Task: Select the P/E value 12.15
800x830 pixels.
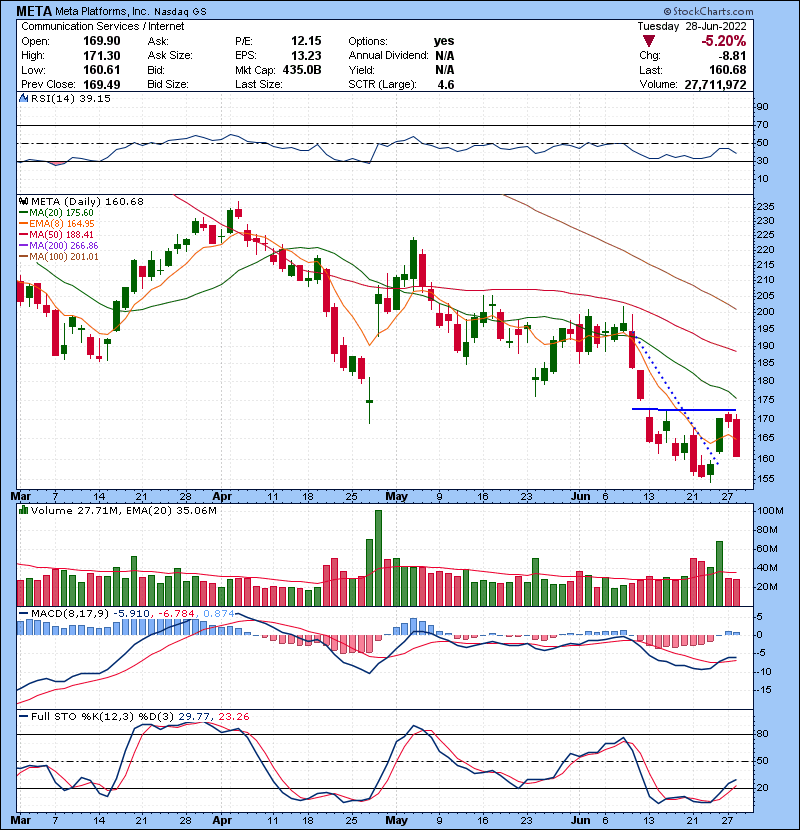Action: (306, 41)
